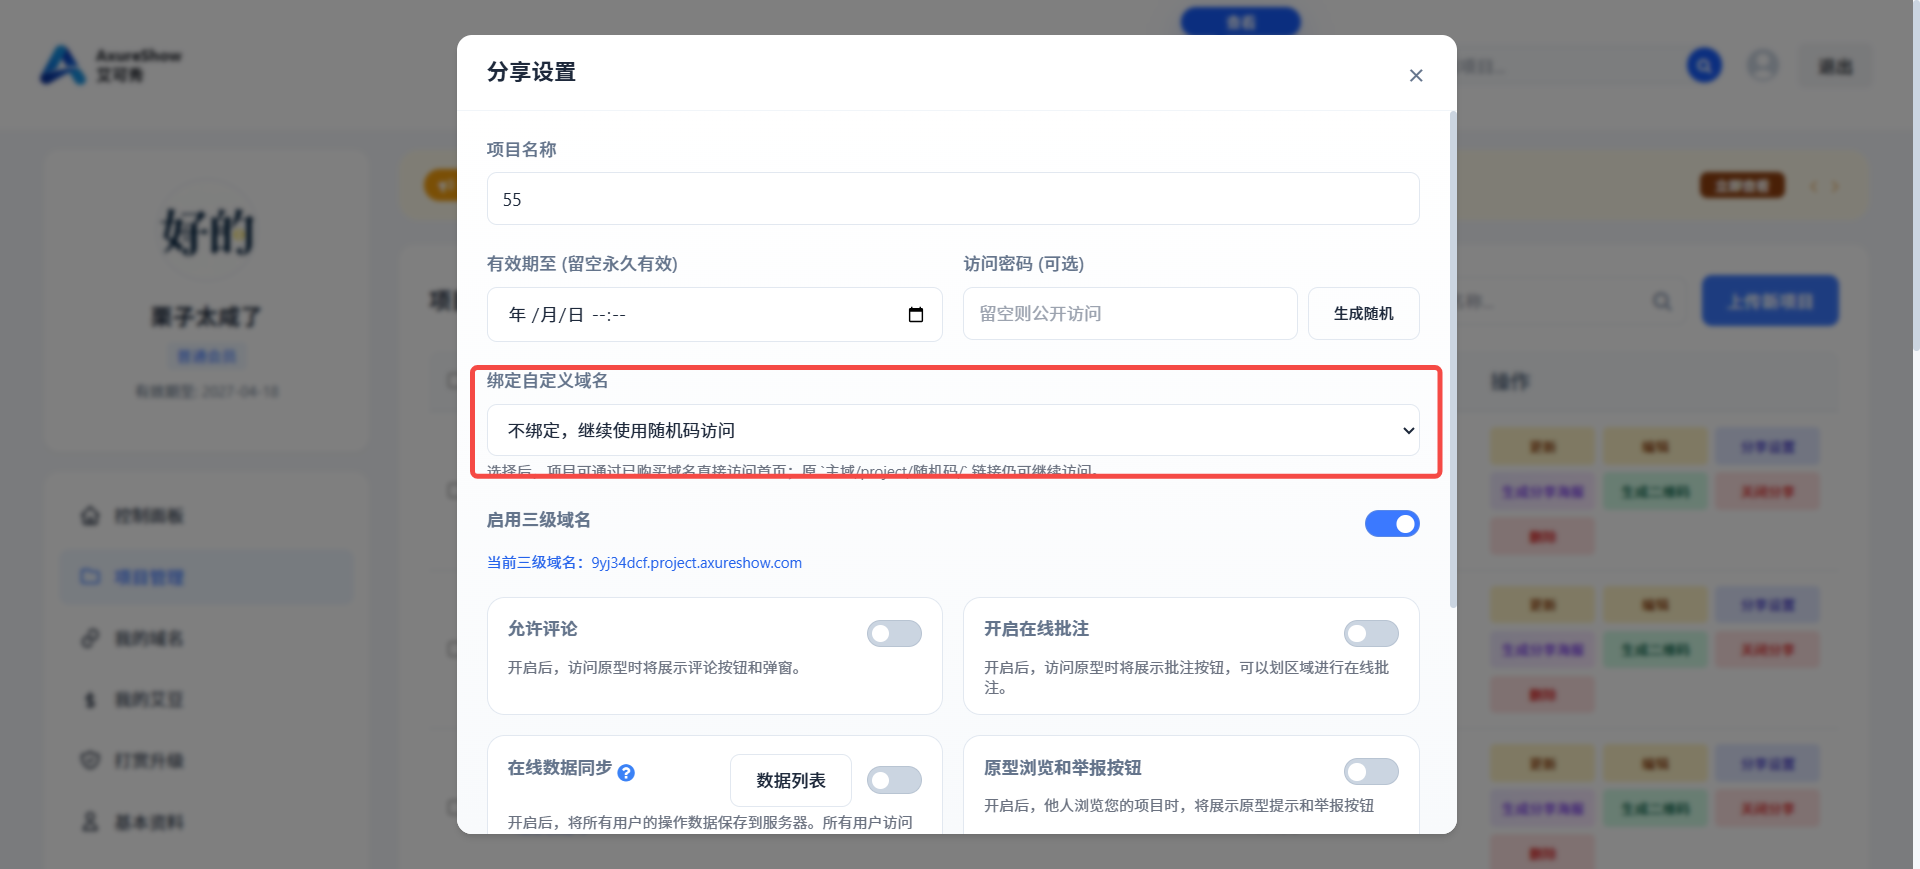This screenshot has height=869, width=1920.
Task: Click the home icon in the sidebar
Action: click(90, 516)
